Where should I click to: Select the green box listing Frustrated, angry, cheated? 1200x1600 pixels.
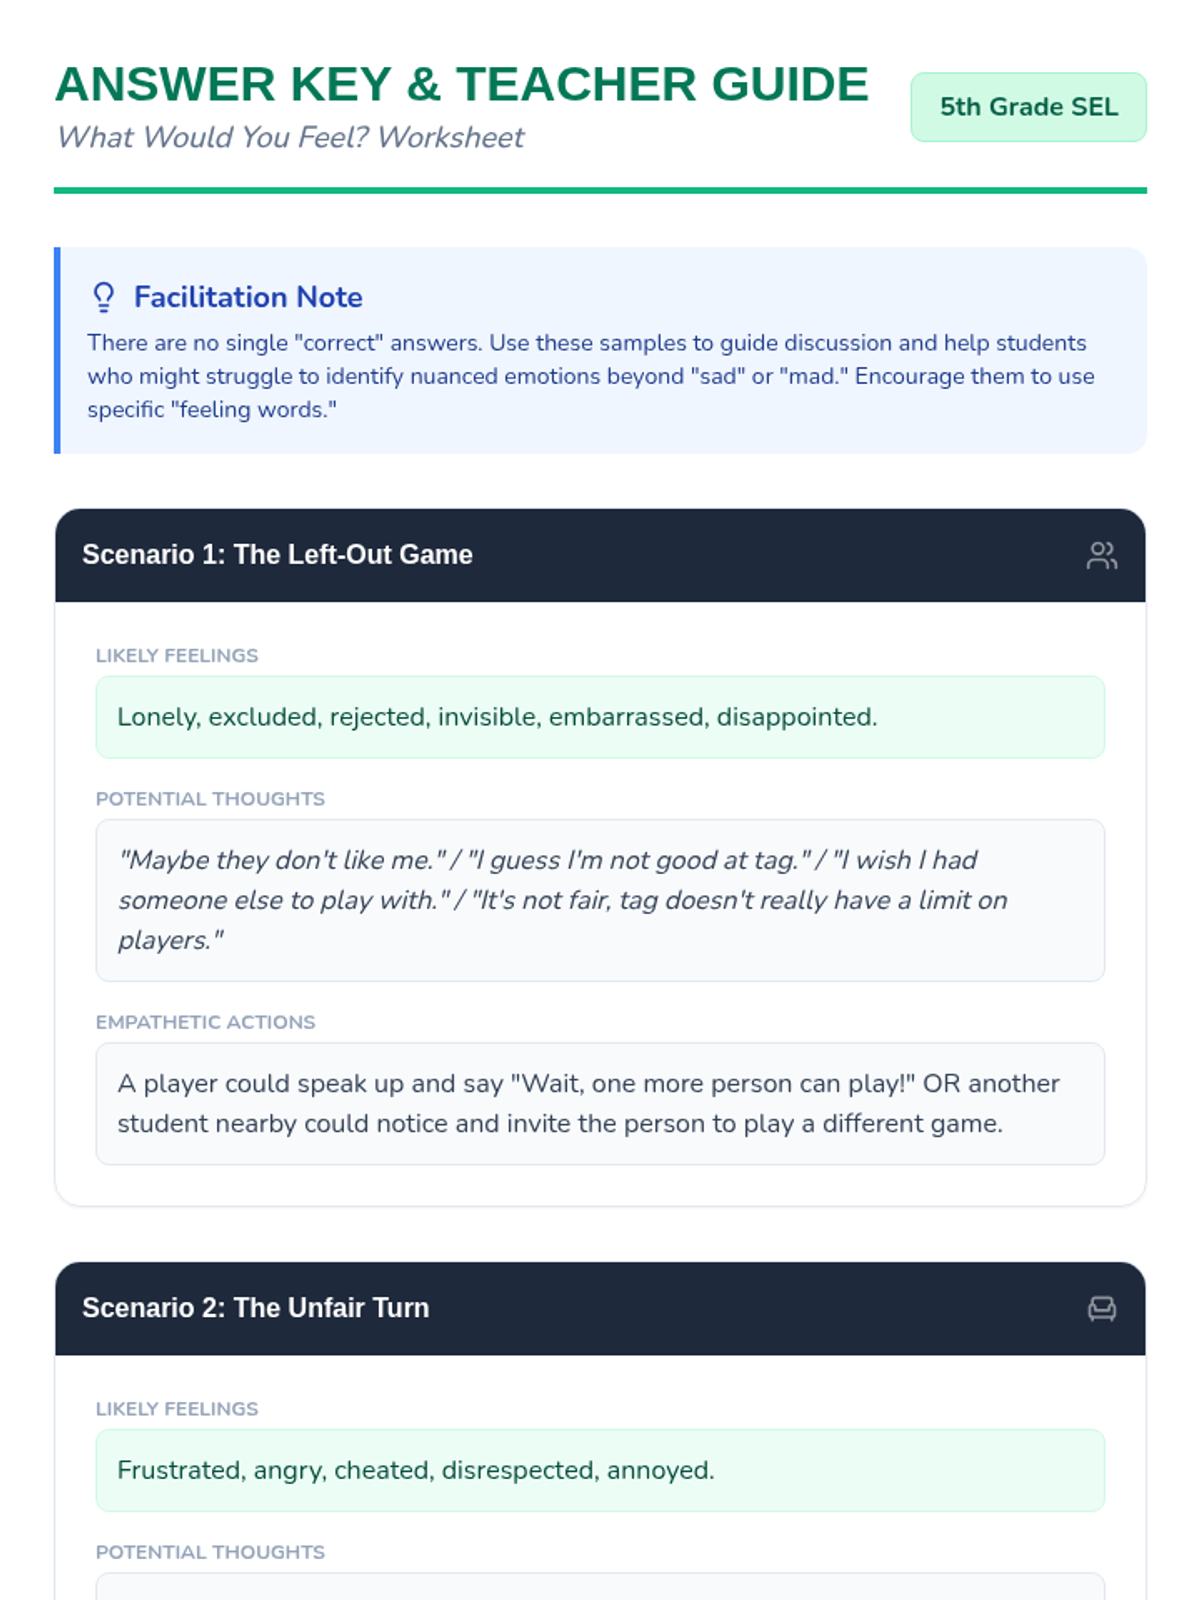(600, 1470)
